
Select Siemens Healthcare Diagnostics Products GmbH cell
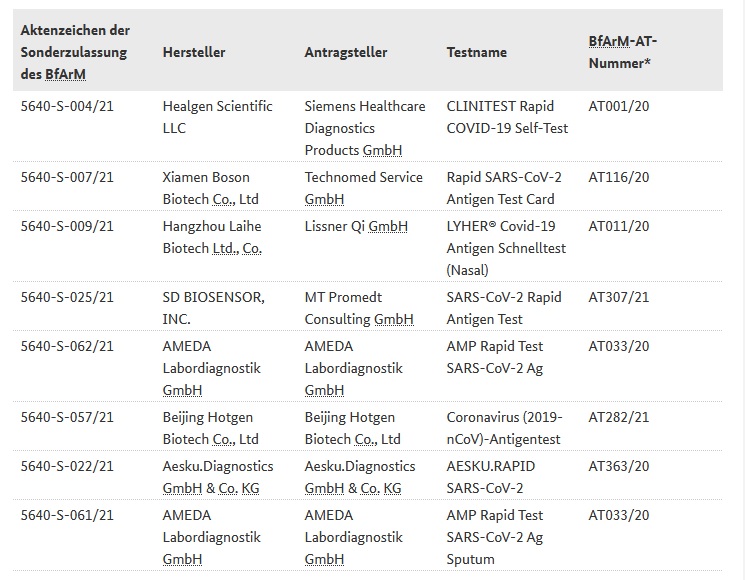[364, 128]
